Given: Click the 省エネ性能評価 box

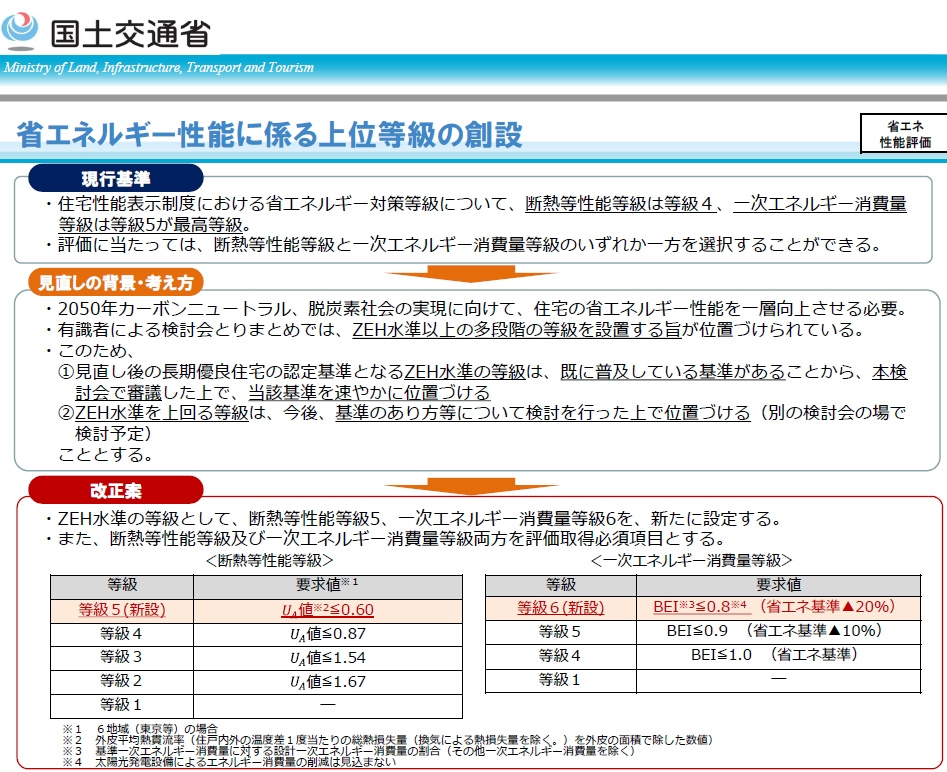Looking at the screenshot, I should [x=903, y=134].
